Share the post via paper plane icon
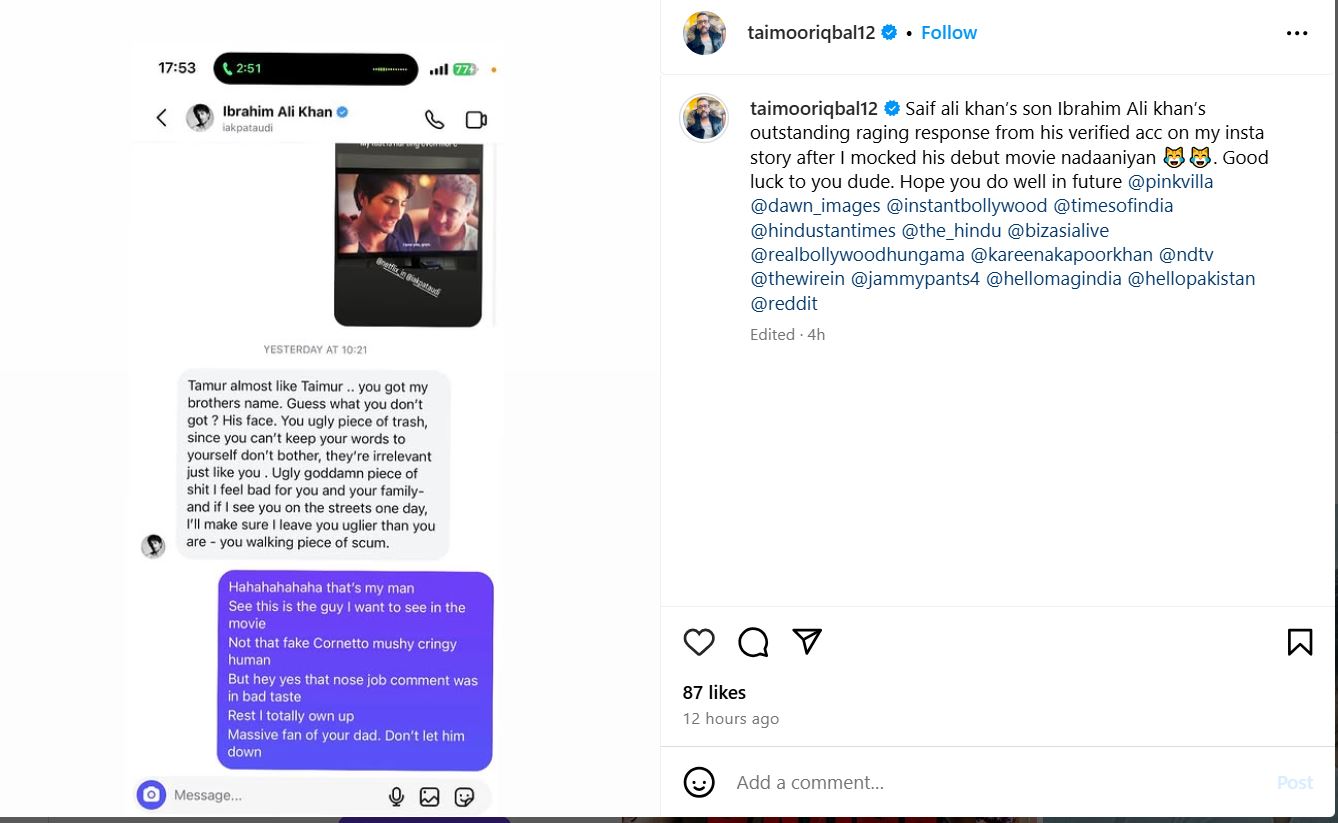This screenshot has width=1338, height=823. tap(807, 641)
